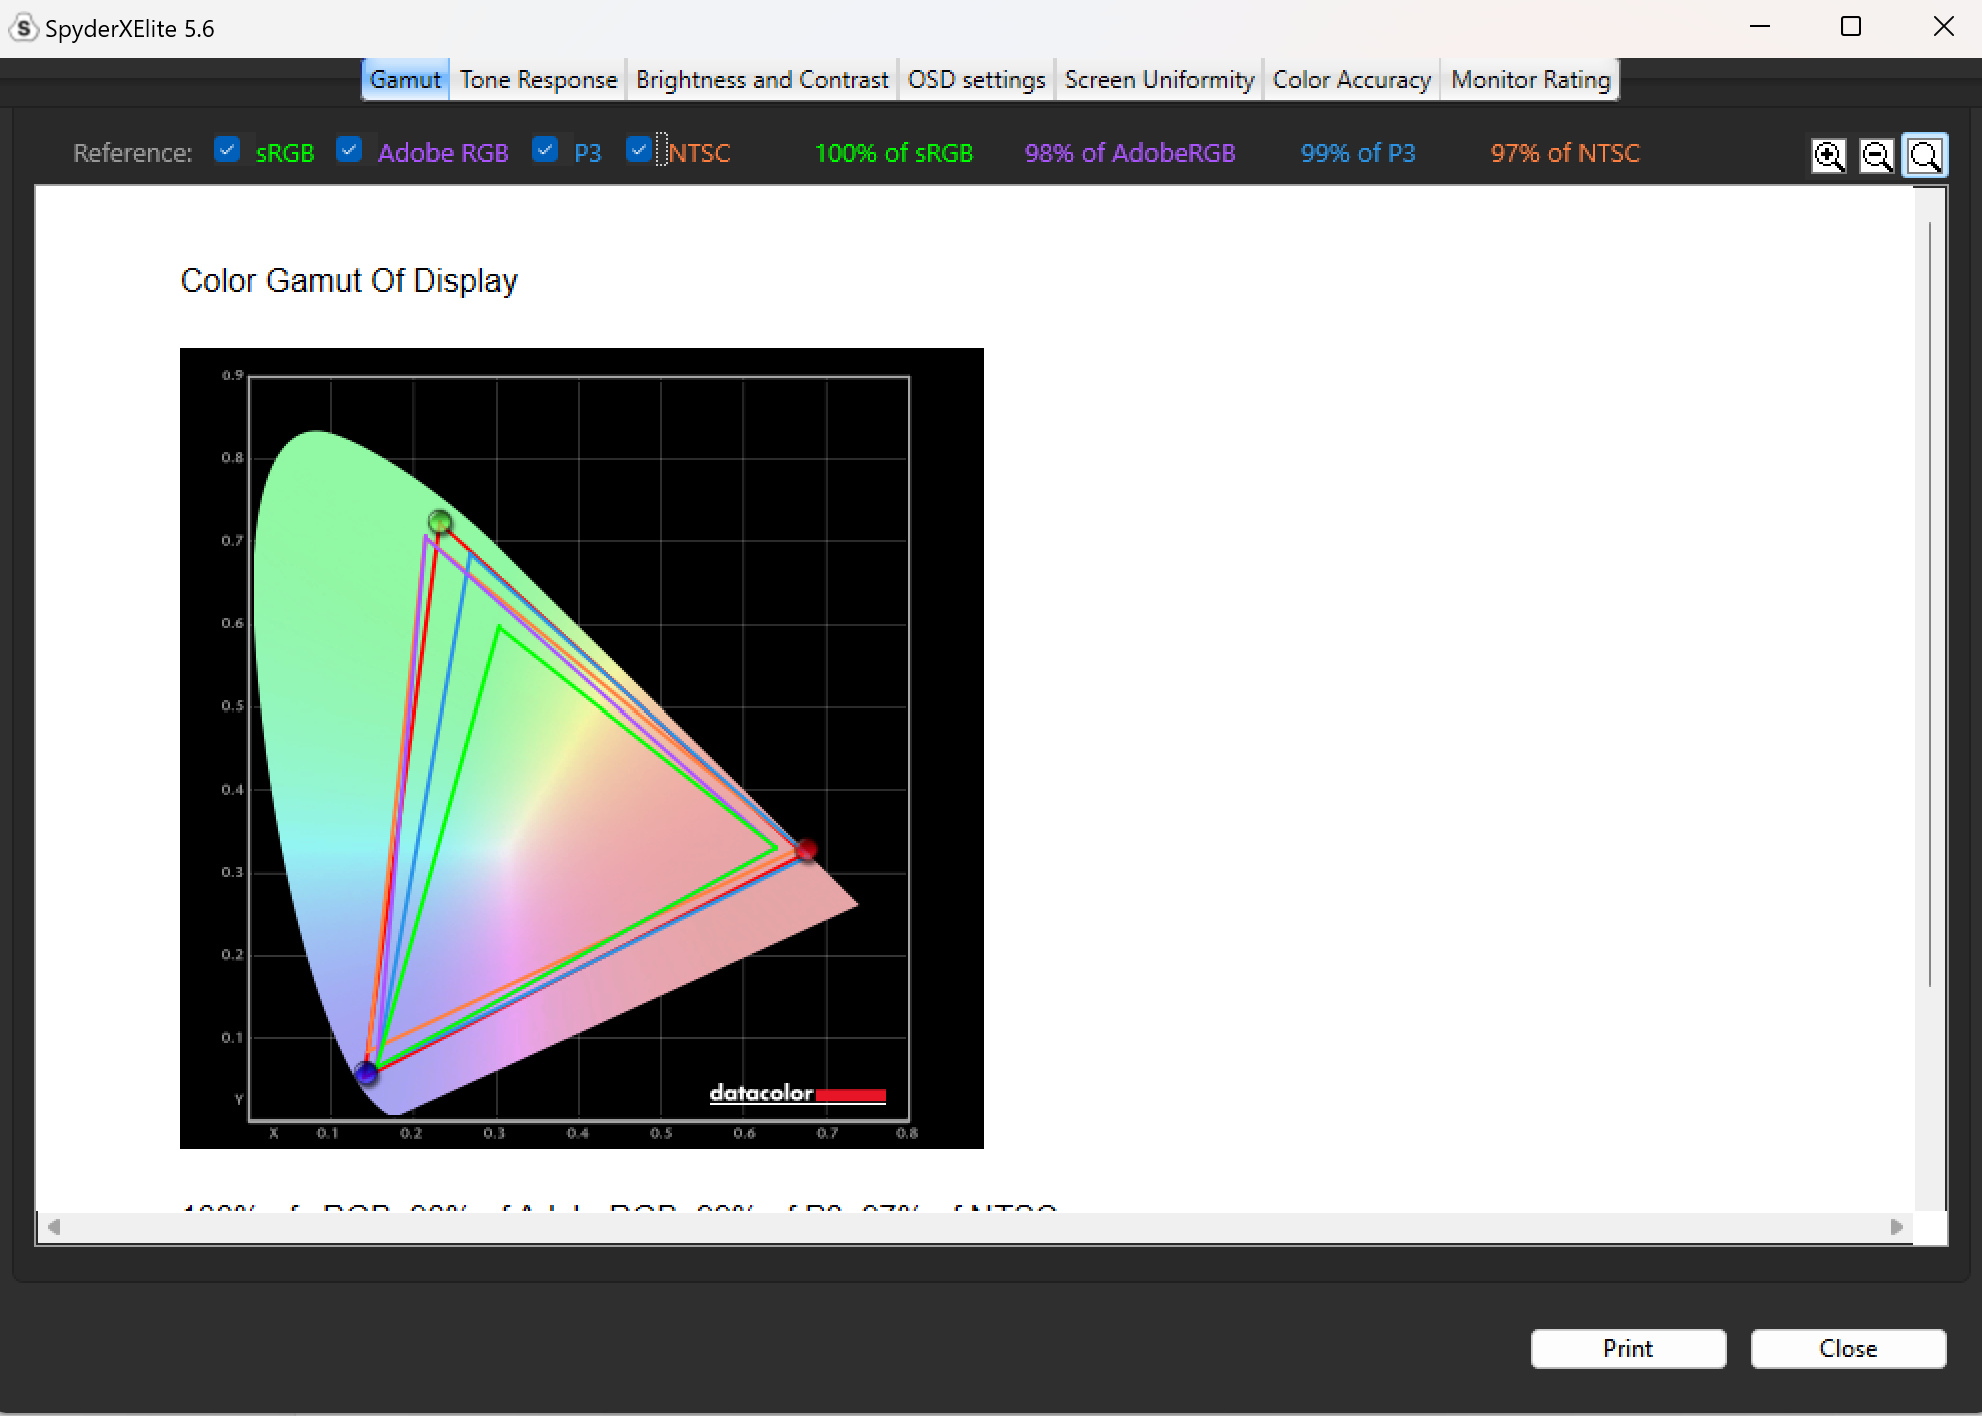1982x1416 pixels.
Task: Toggle the NTSC reference checkbox
Action: (x=640, y=152)
